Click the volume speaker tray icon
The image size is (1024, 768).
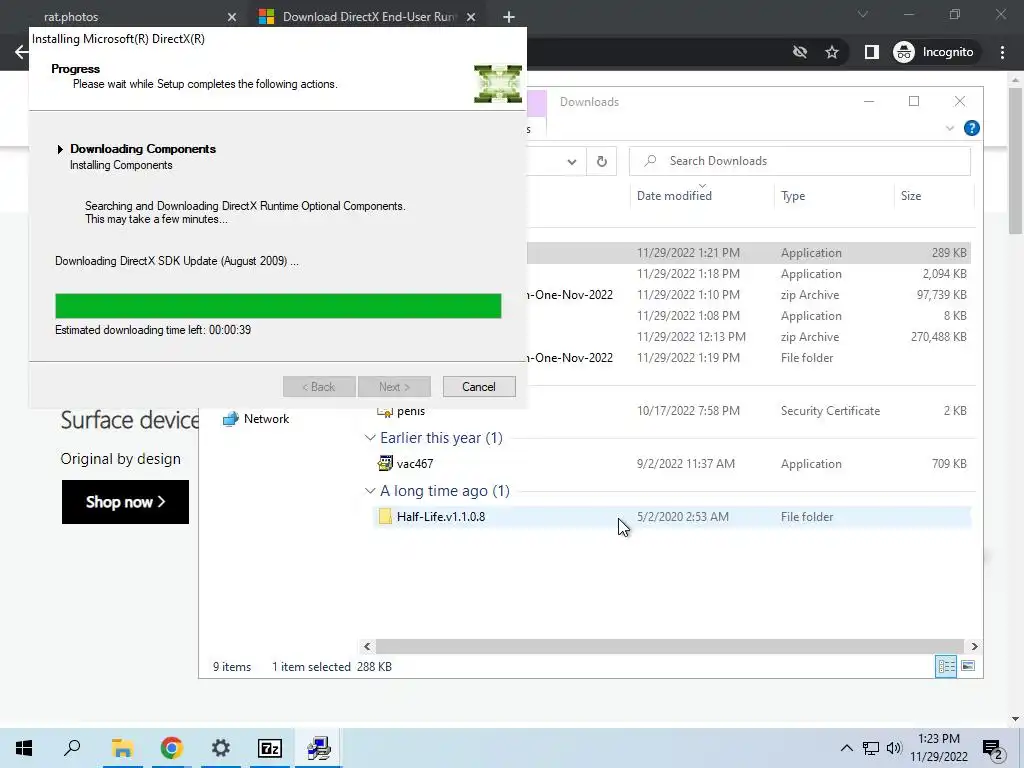(x=894, y=748)
